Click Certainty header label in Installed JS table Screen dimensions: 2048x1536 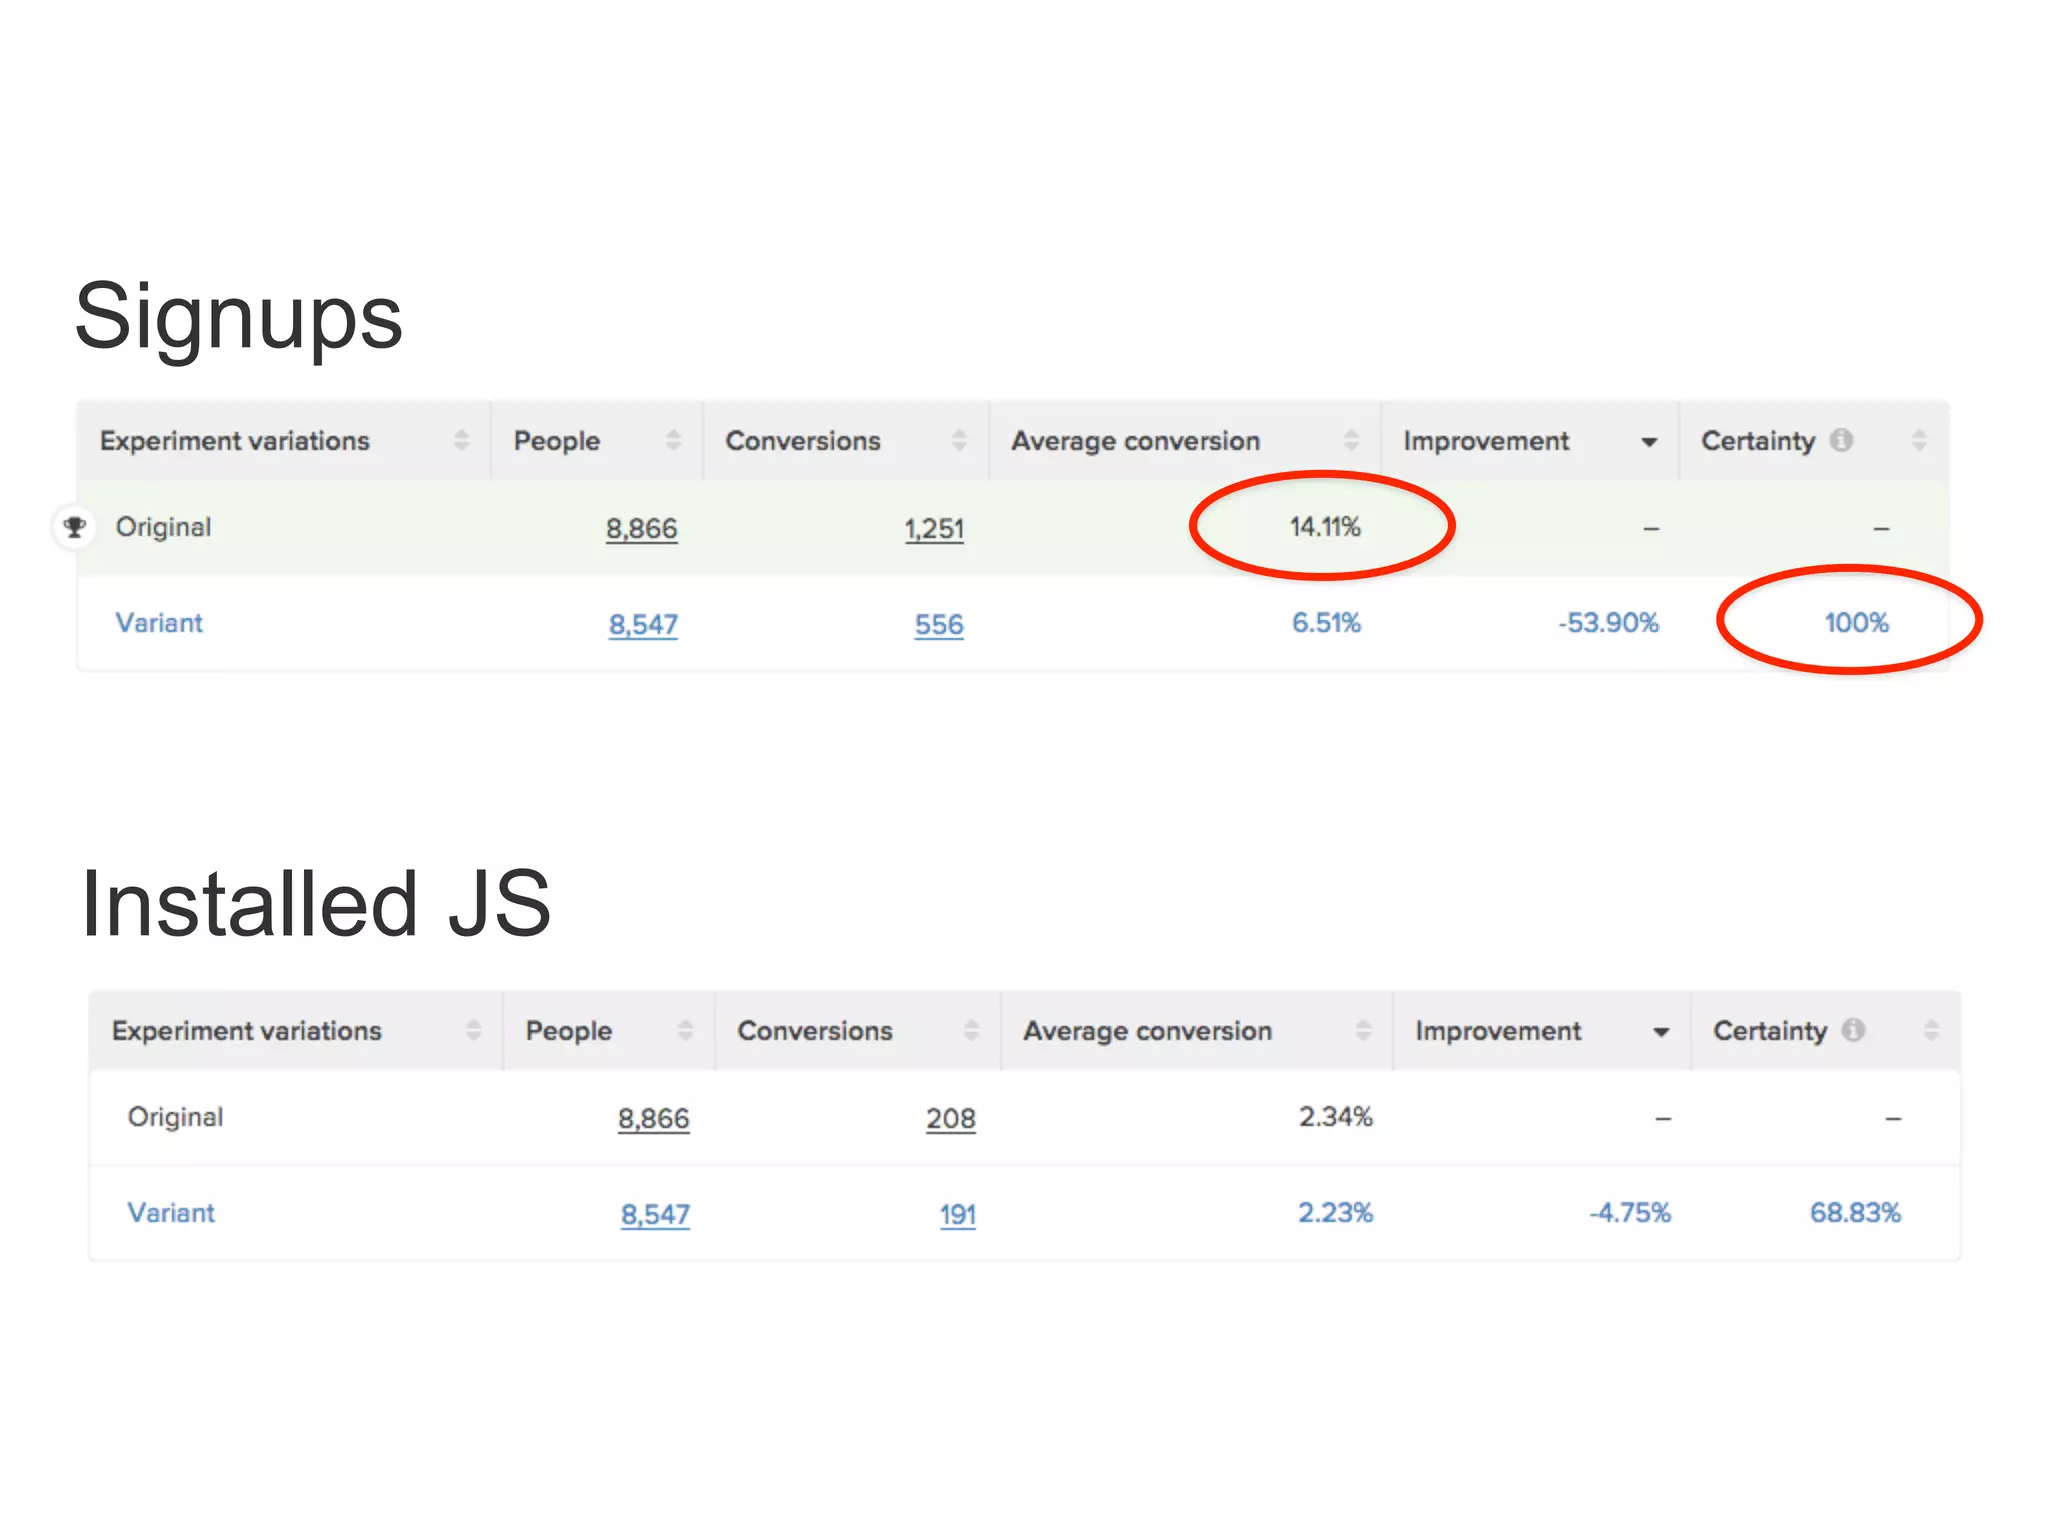pyautogui.click(x=1770, y=1031)
